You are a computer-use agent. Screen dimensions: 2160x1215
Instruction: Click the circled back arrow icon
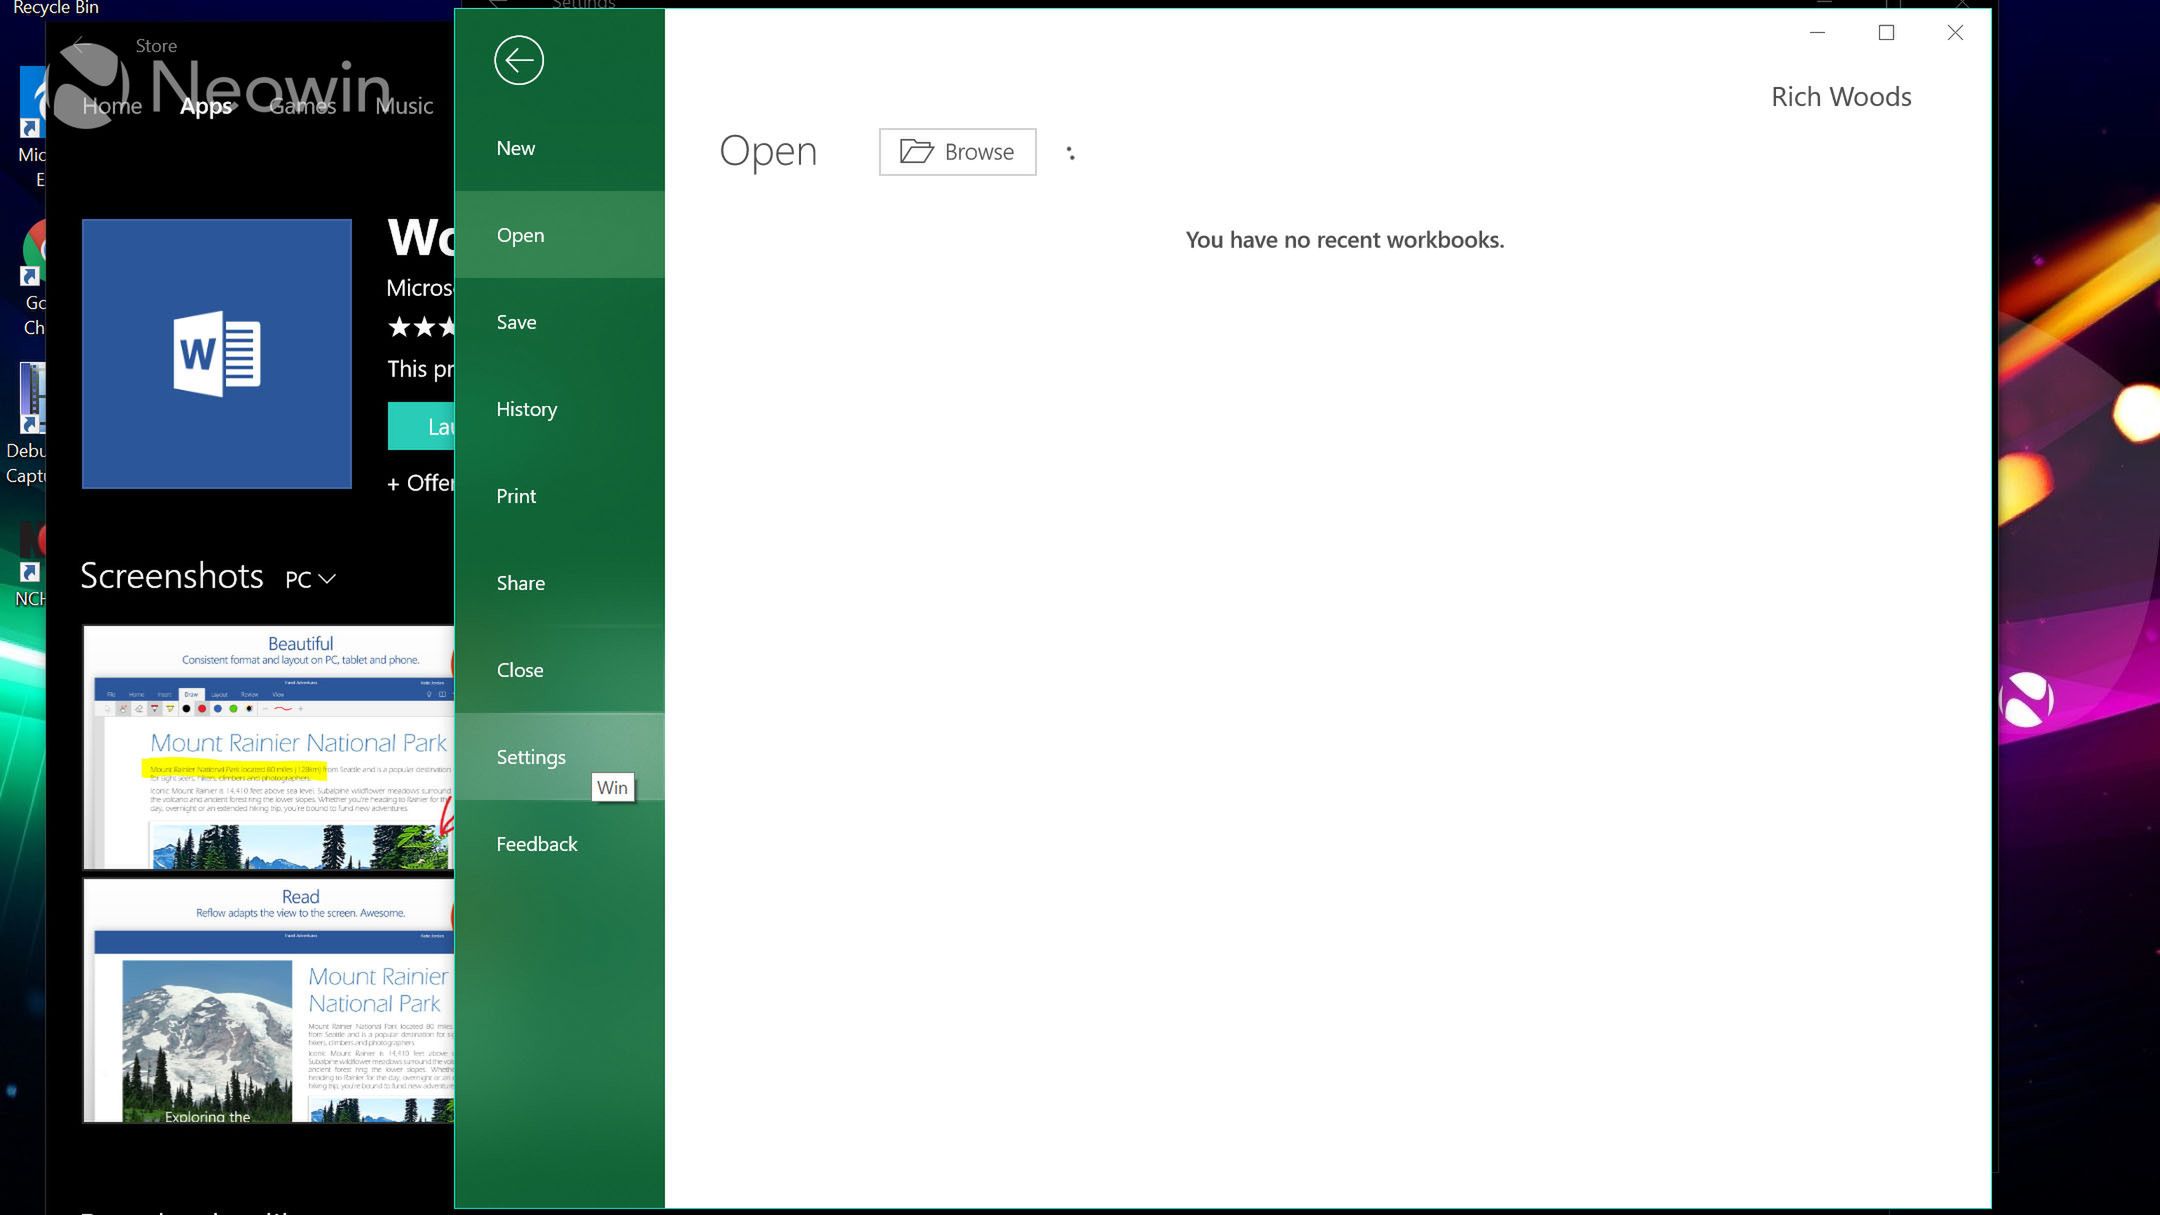pos(518,60)
